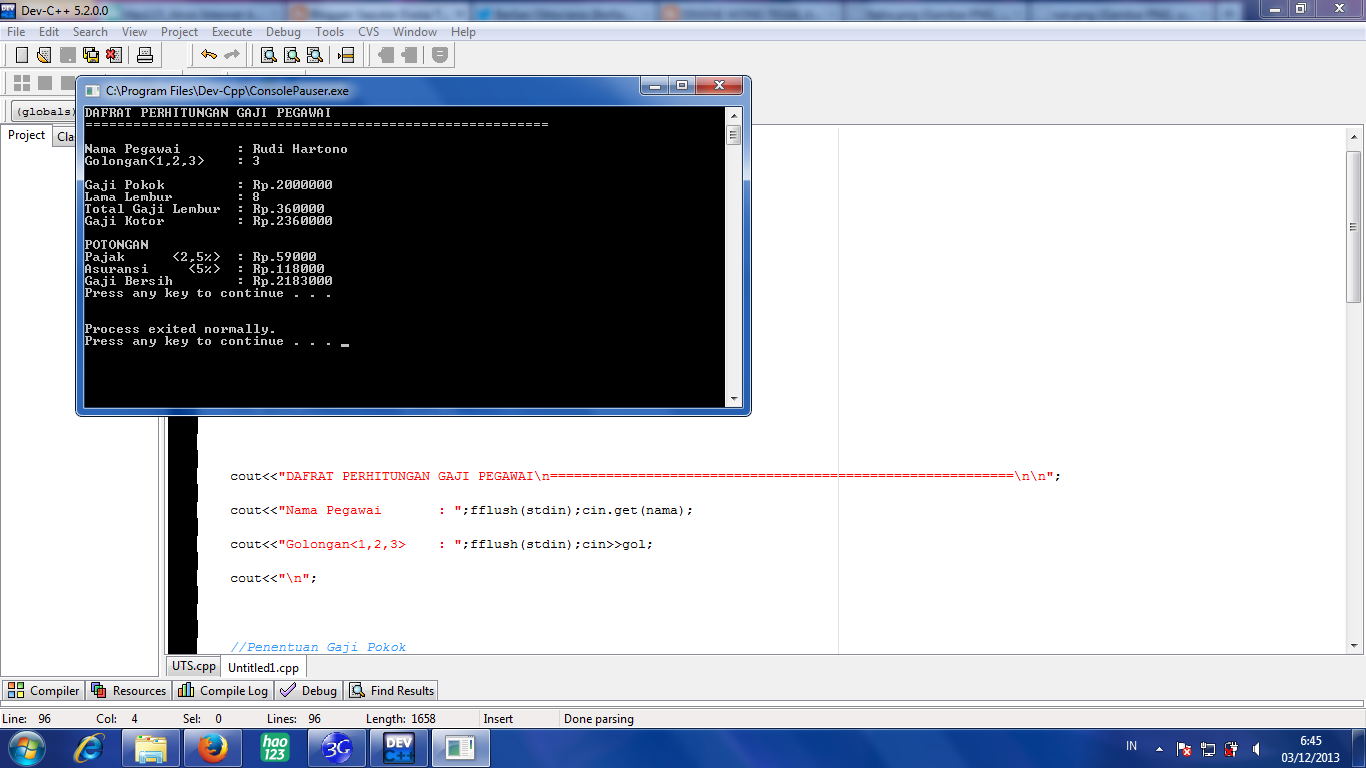The height and width of the screenshot is (768, 1366).
Task: Switch to the Untitled1.cpp editor tab
Action: (263, 667)
